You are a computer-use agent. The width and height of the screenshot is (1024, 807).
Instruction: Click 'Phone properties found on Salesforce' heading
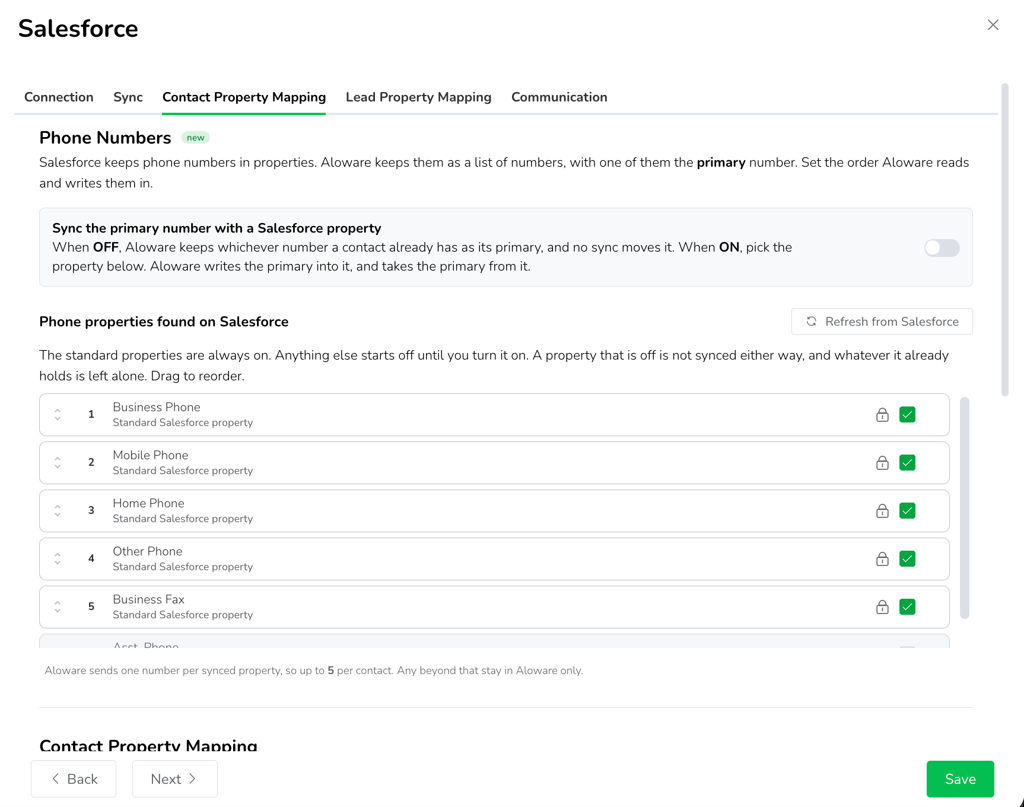tap(164, 321)
